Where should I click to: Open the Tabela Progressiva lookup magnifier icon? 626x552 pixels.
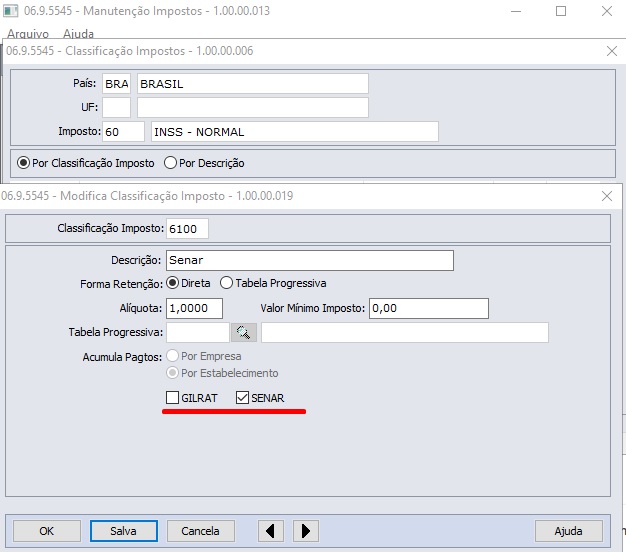[x=244, y=332]
